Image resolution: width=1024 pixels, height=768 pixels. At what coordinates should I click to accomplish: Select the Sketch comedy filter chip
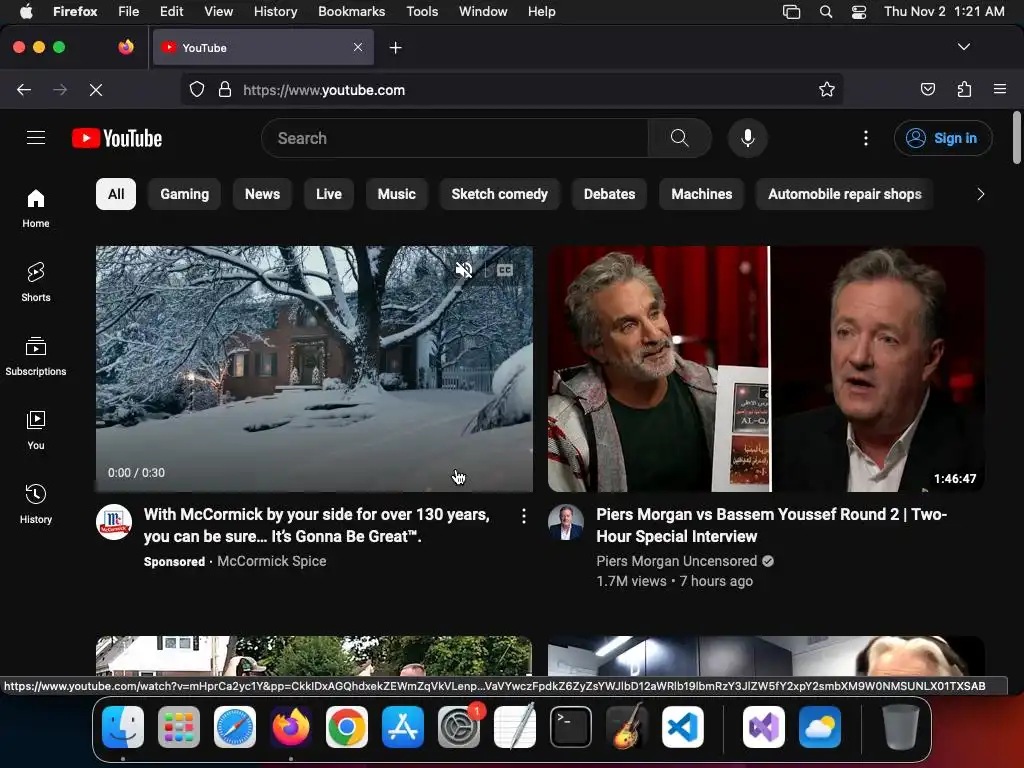500,194
